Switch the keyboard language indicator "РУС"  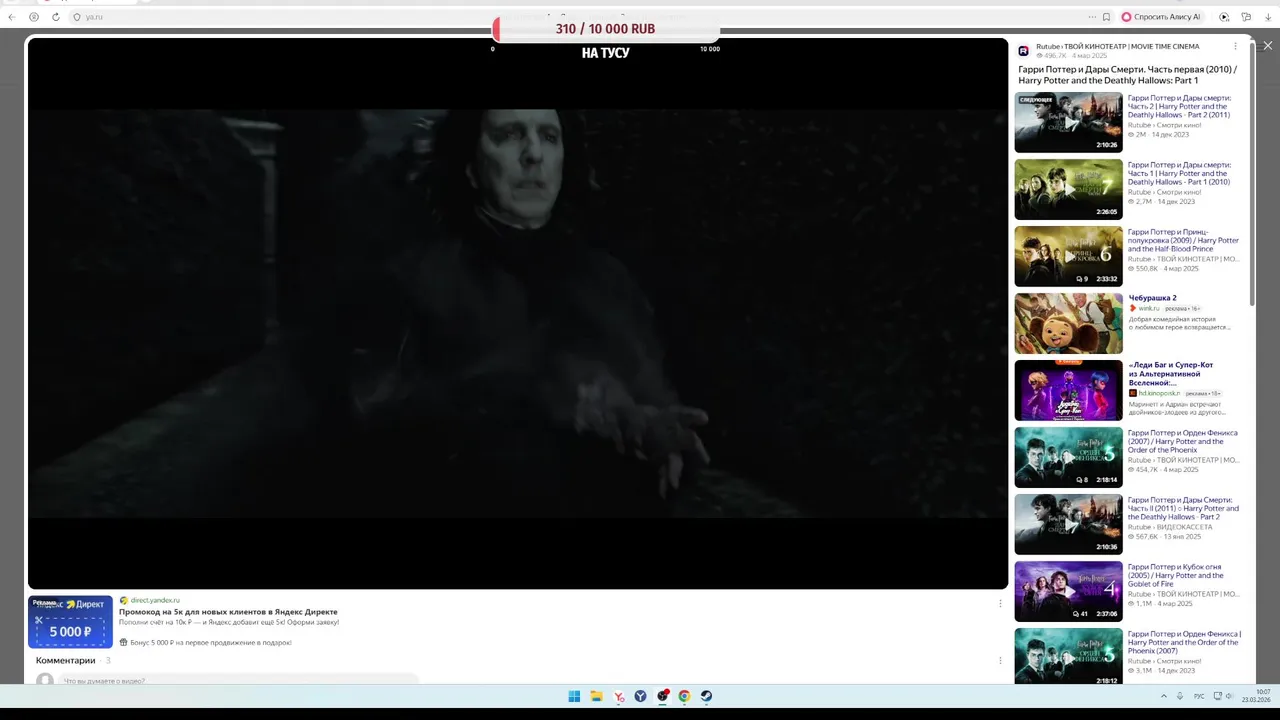coord(1199,696)
